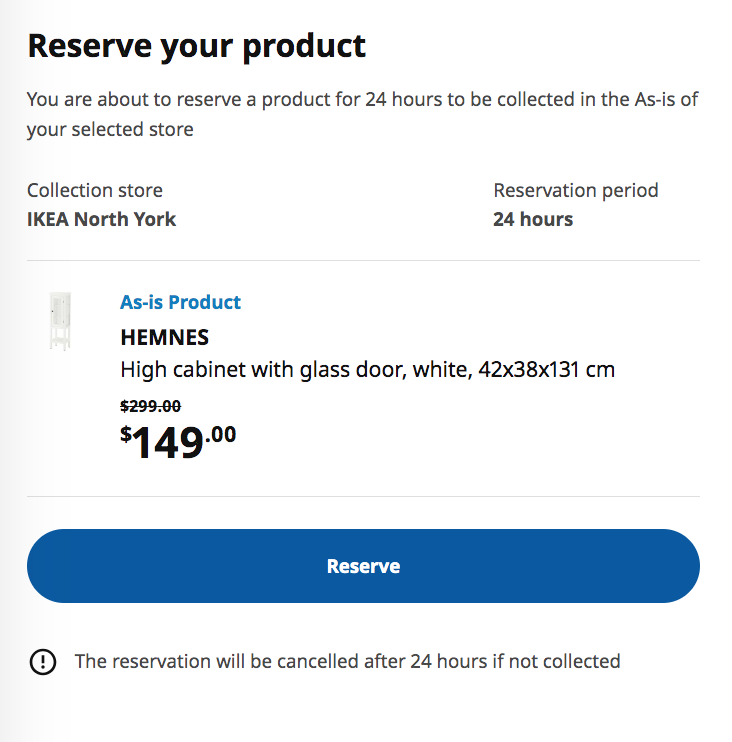Open the As-is Product link
The height and width of the screenshot is (742, 732).
click(x=180, y=302)
